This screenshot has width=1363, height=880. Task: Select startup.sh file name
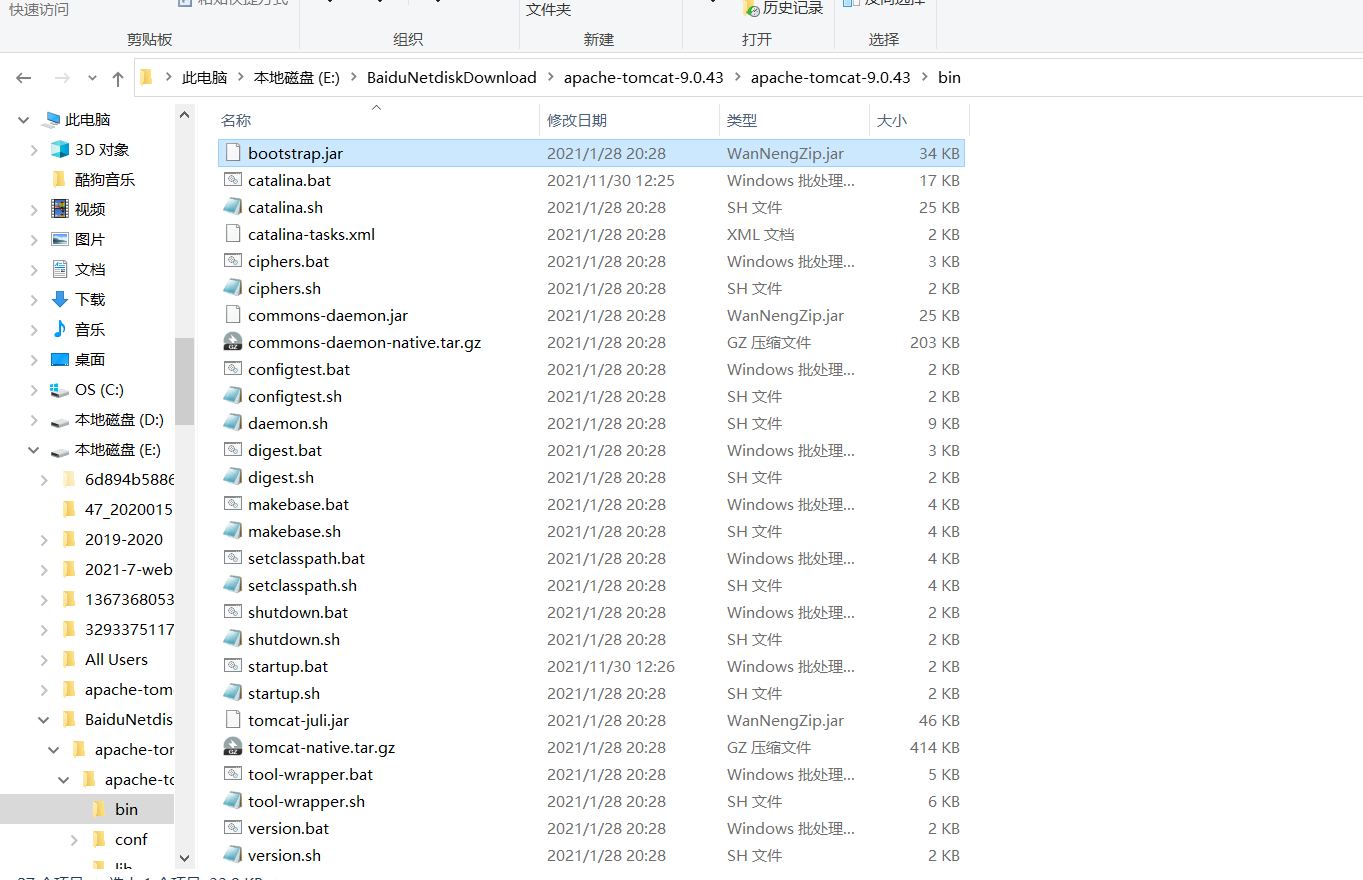pos(284,693)
